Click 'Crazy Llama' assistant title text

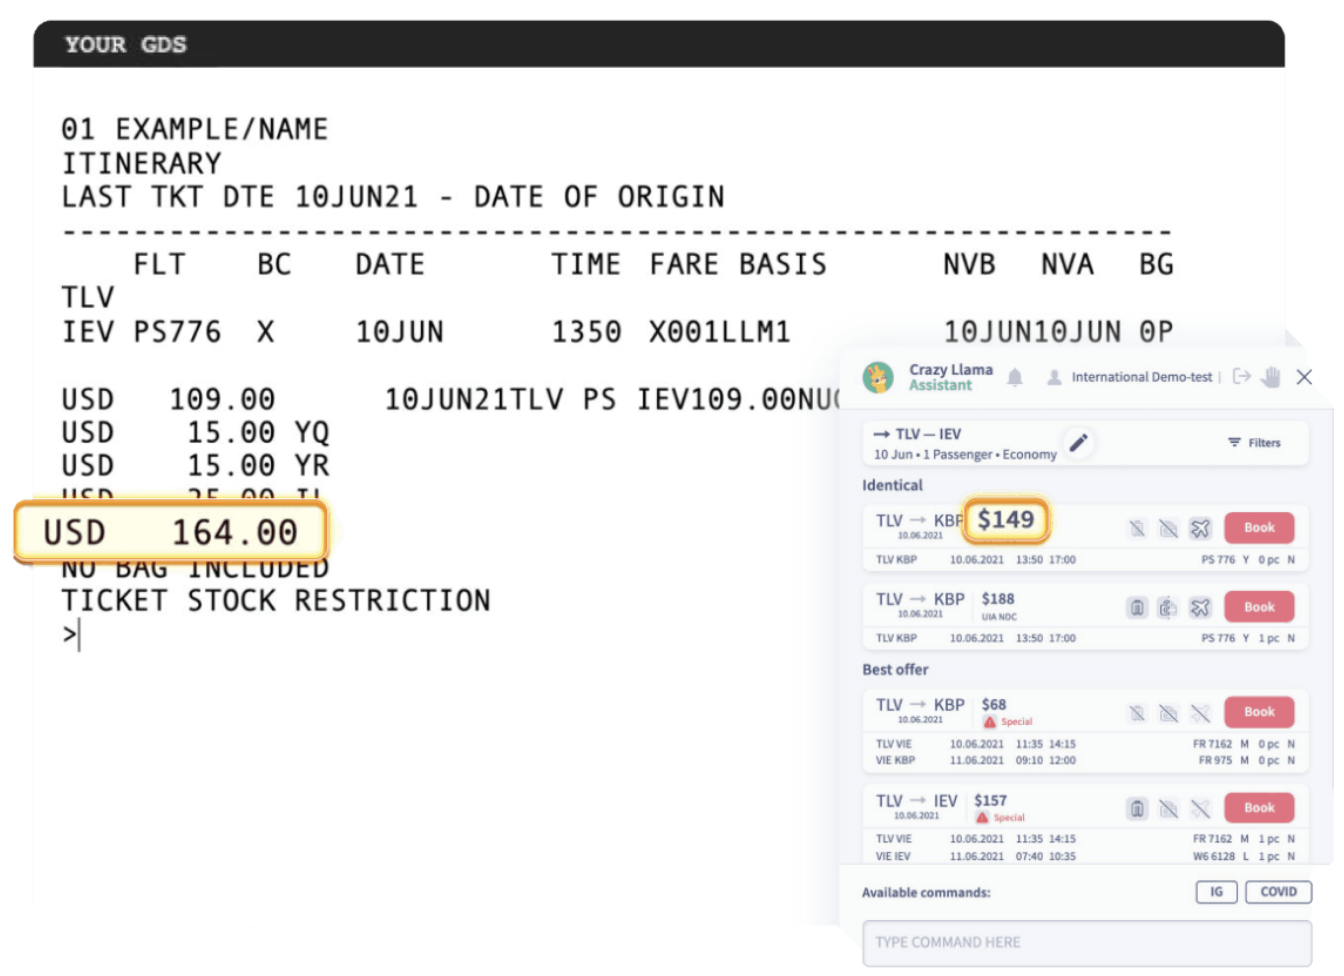(951, 369)
